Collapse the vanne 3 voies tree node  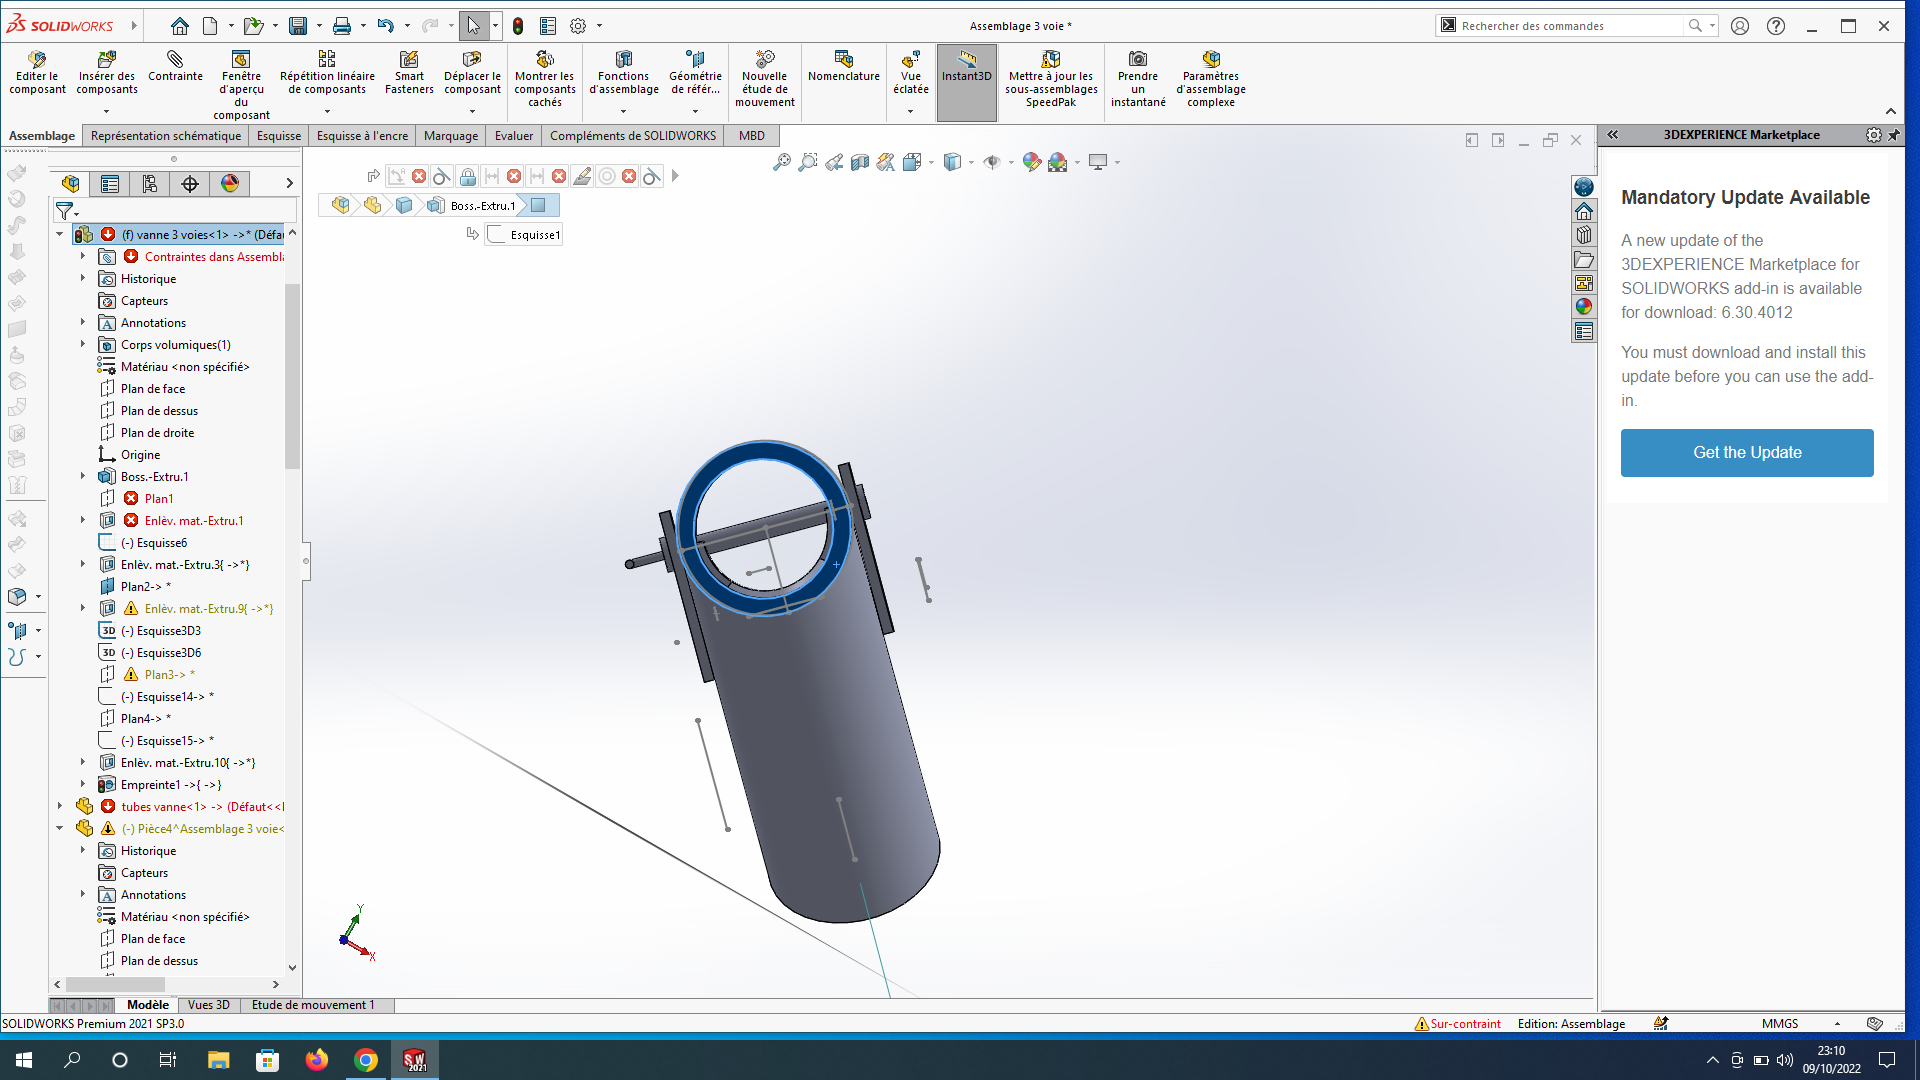[60, 235]
